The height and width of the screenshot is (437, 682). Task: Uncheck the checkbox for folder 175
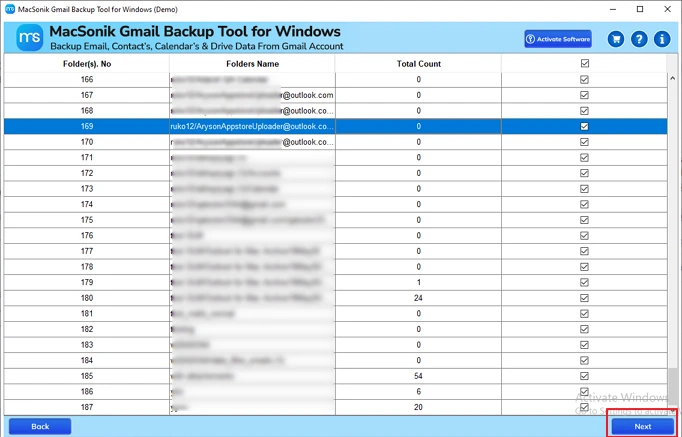click(585, 220)
